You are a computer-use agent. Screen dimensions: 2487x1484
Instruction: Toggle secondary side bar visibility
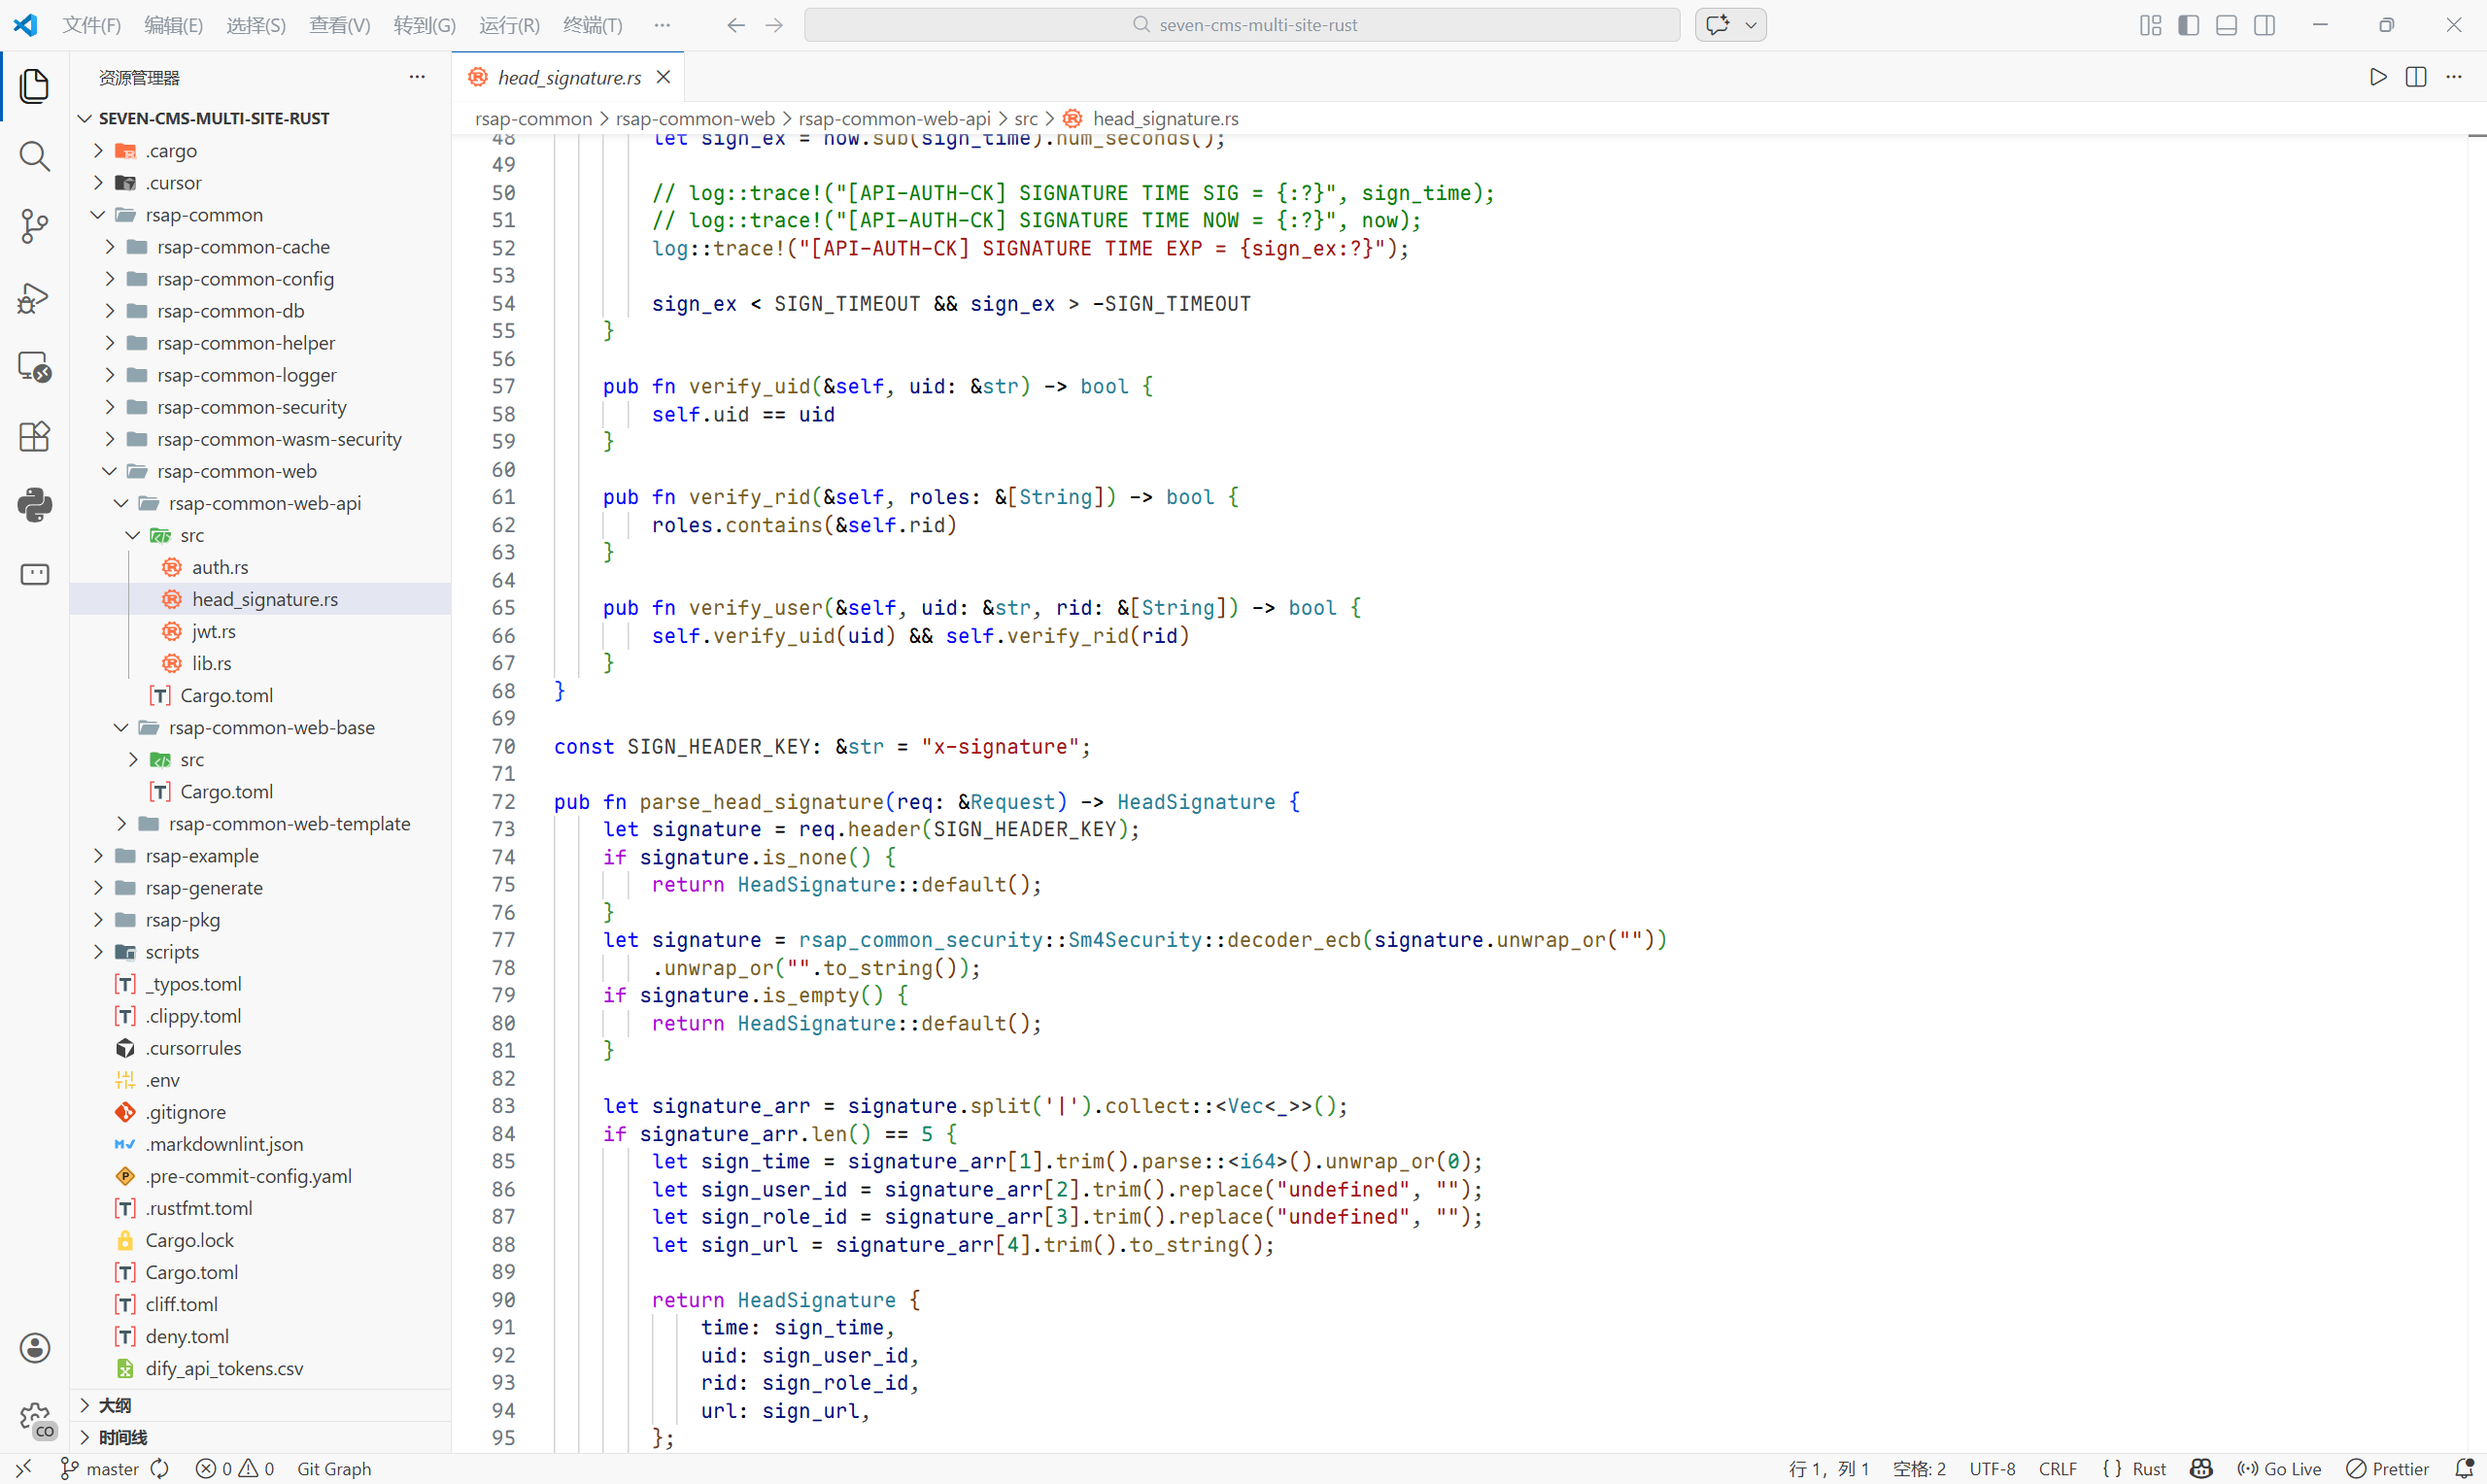pos(2265,25)
